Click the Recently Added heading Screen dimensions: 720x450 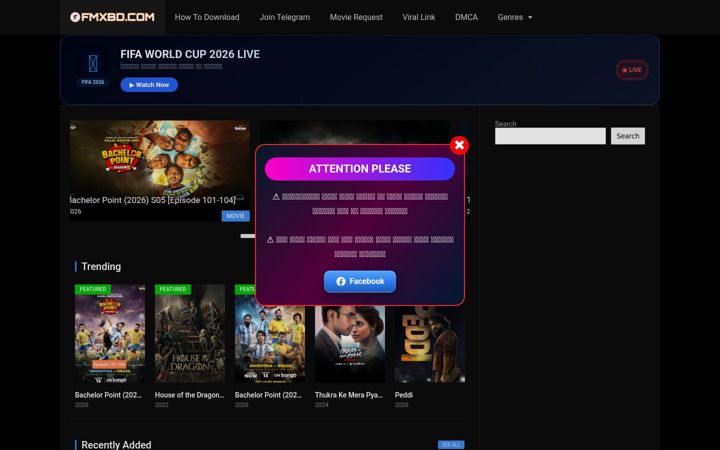click(116, 444)
